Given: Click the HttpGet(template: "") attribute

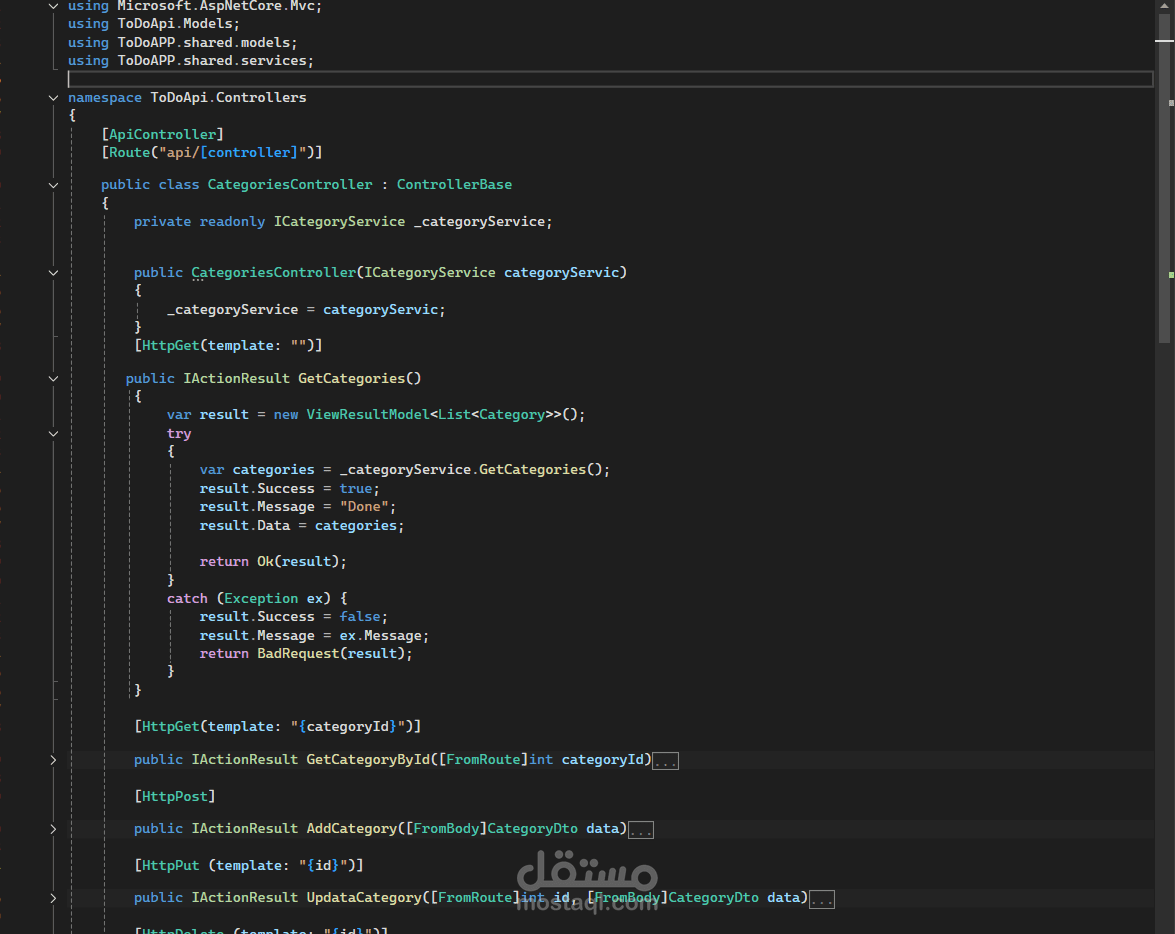Looking at the screenshot, I should pos(229,346).
